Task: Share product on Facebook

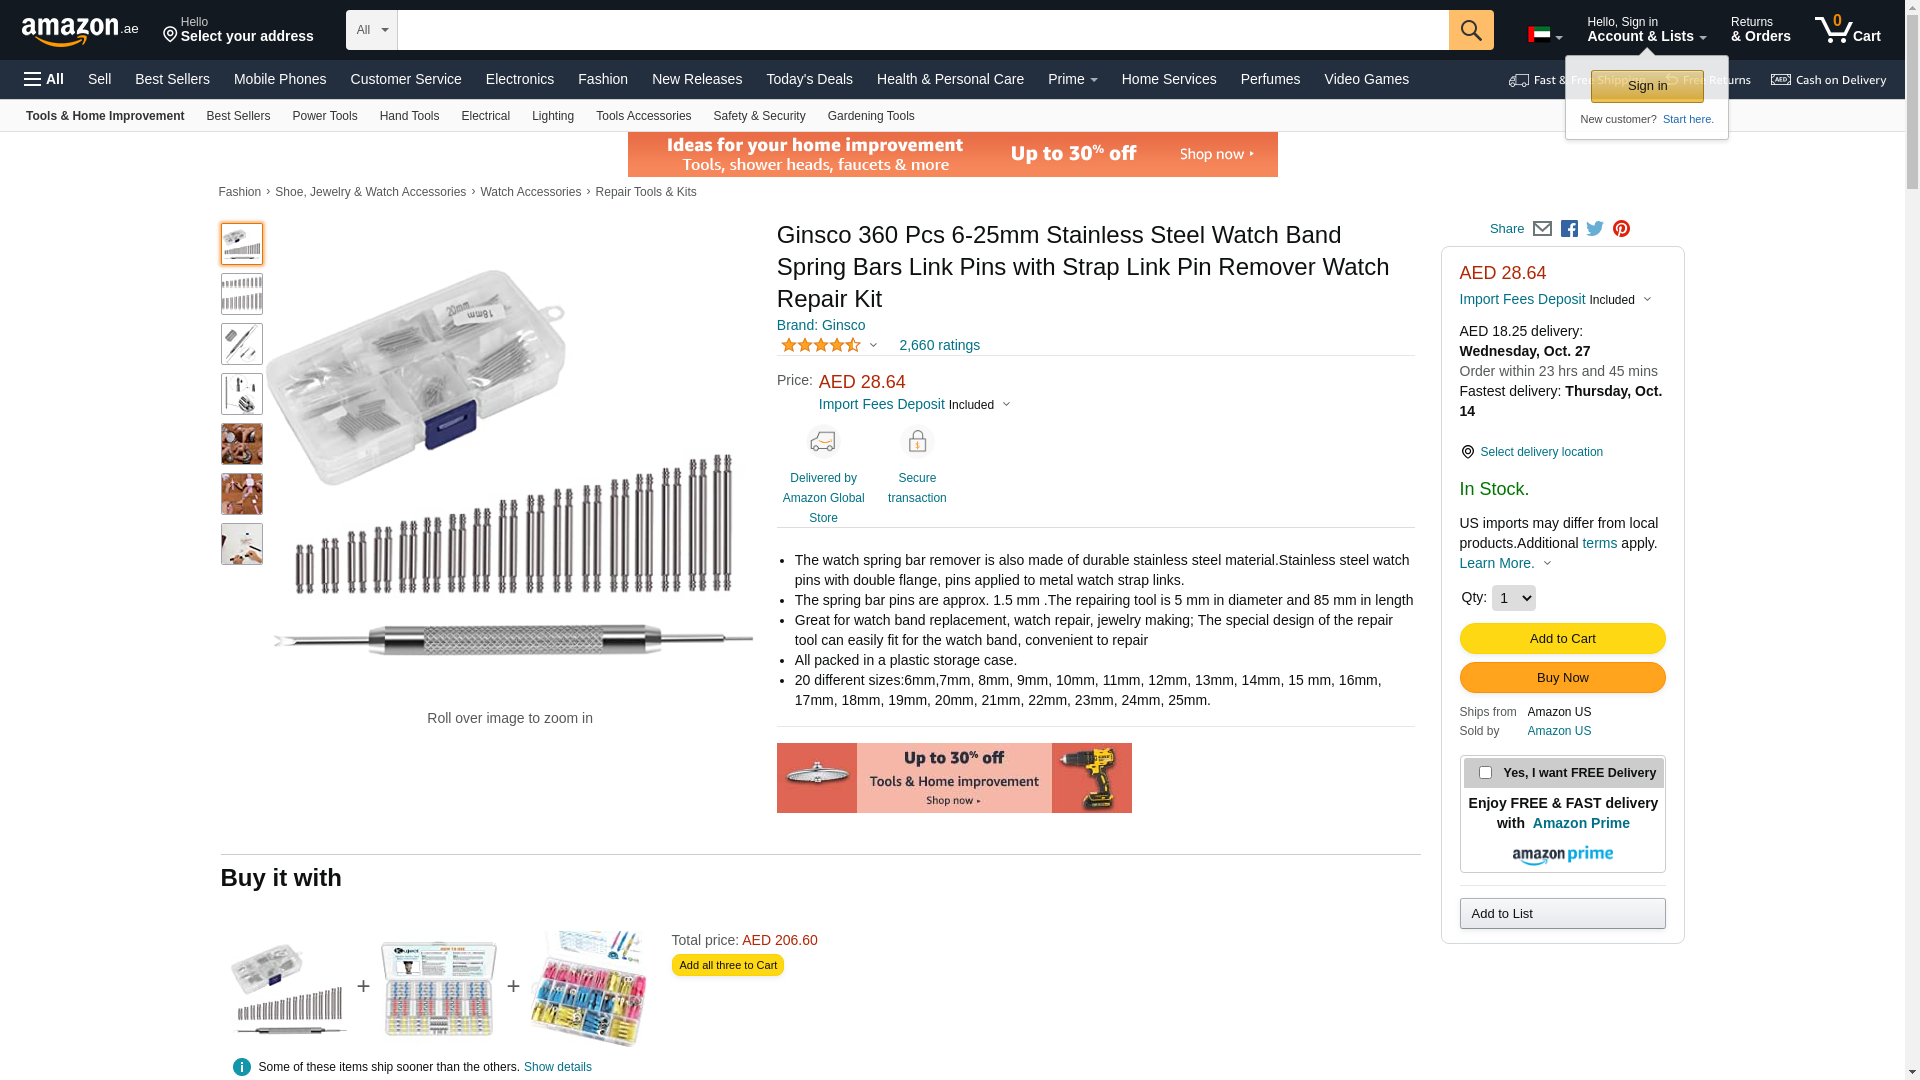Action: click(1569, 229)
